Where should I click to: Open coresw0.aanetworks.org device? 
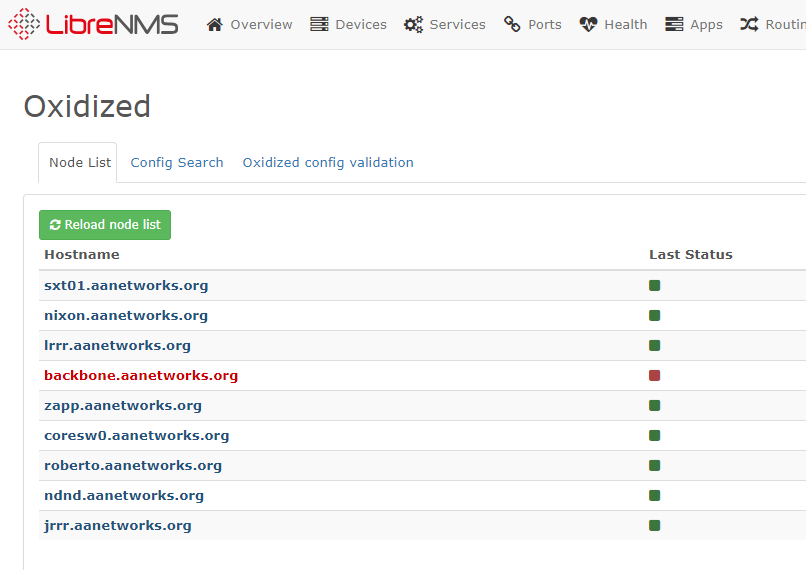coord(137,435)
